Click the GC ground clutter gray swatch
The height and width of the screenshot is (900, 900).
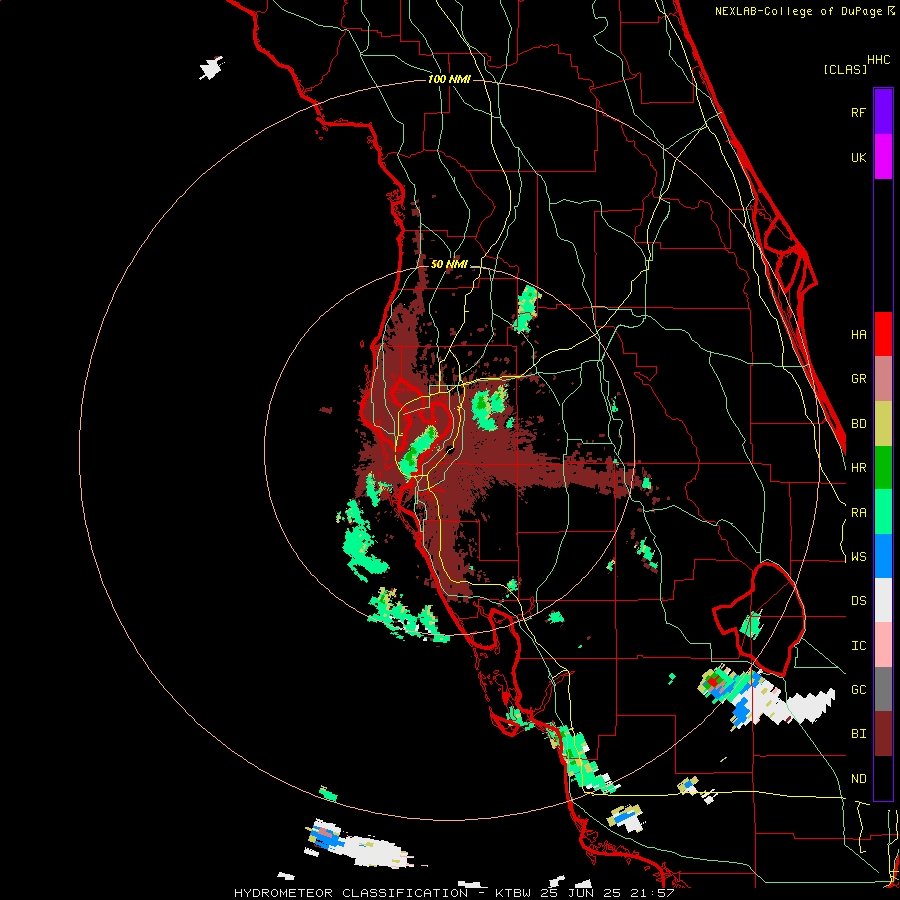point(883,689)
